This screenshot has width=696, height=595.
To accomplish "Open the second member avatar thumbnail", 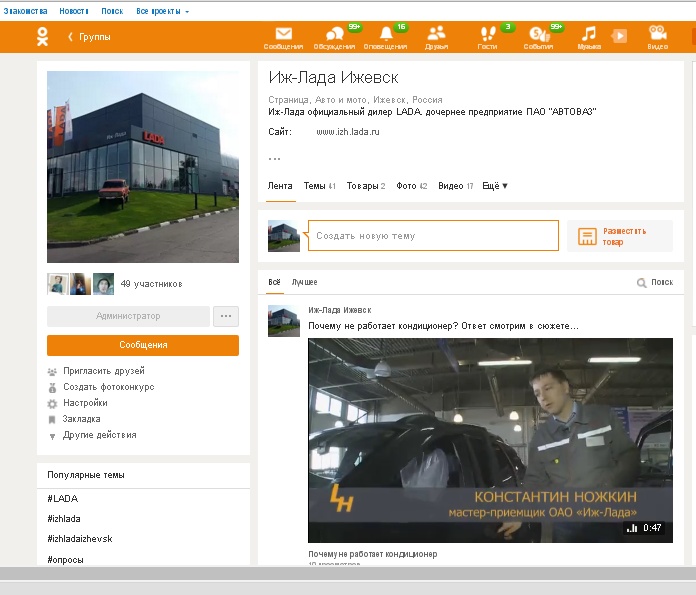I will (80, 284).
